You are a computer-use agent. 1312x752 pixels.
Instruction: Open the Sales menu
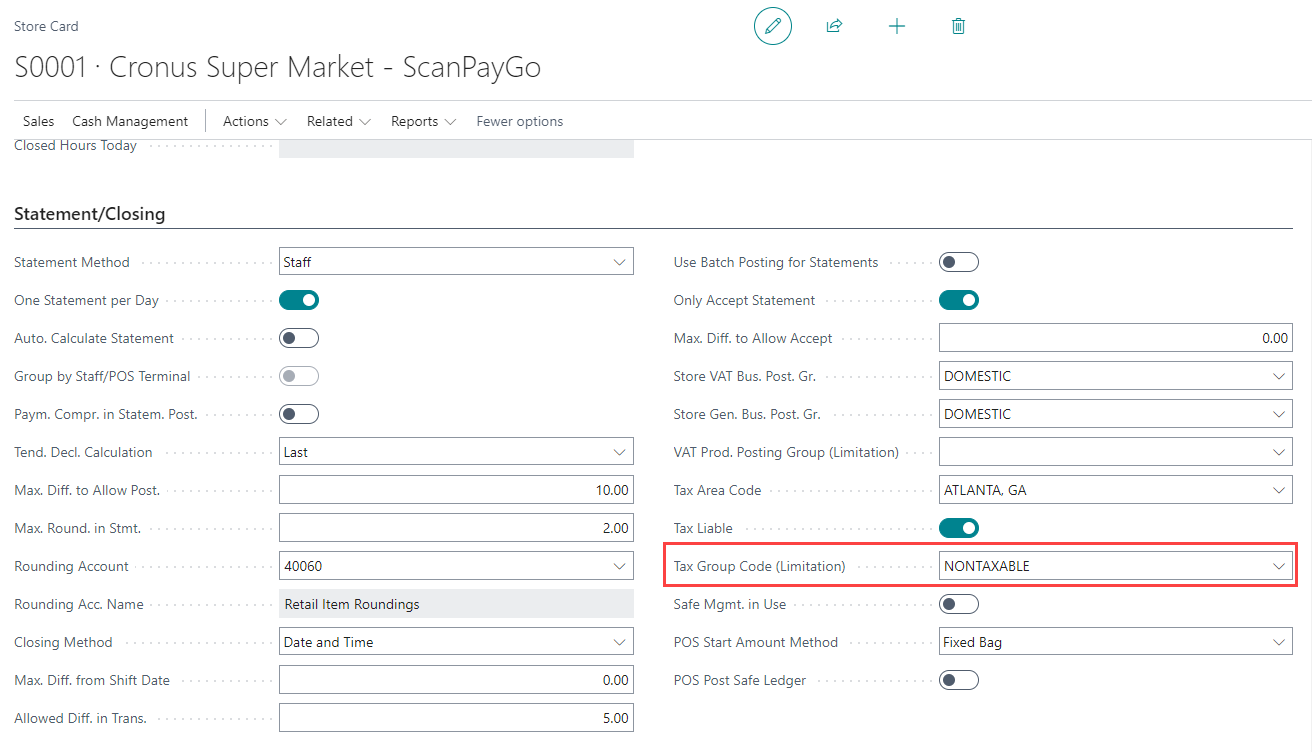(x=39, y=121)
